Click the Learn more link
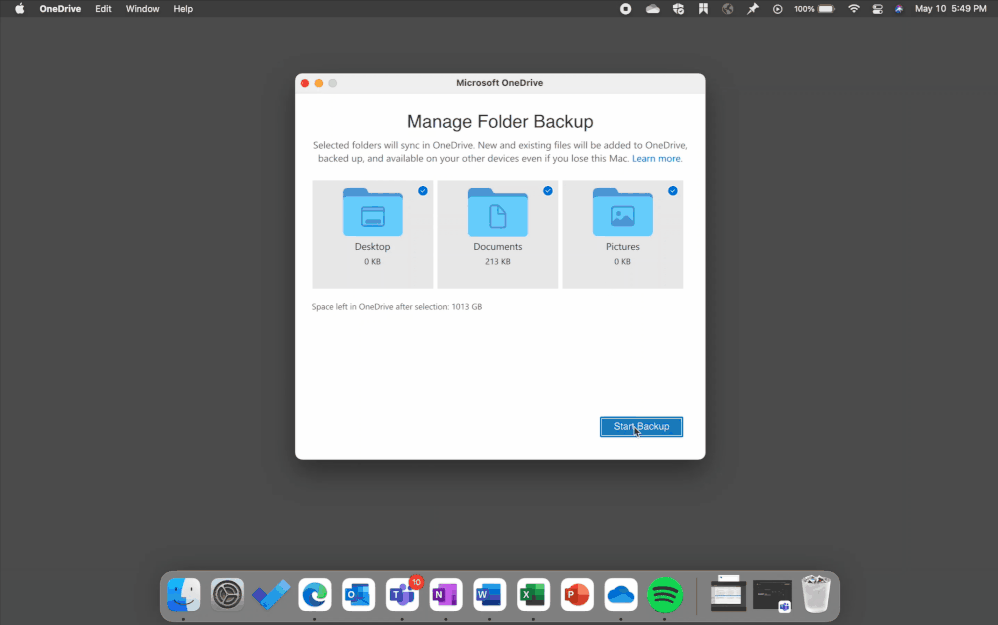The height and width of the screenshot is (625, 998). coord(656,158)
